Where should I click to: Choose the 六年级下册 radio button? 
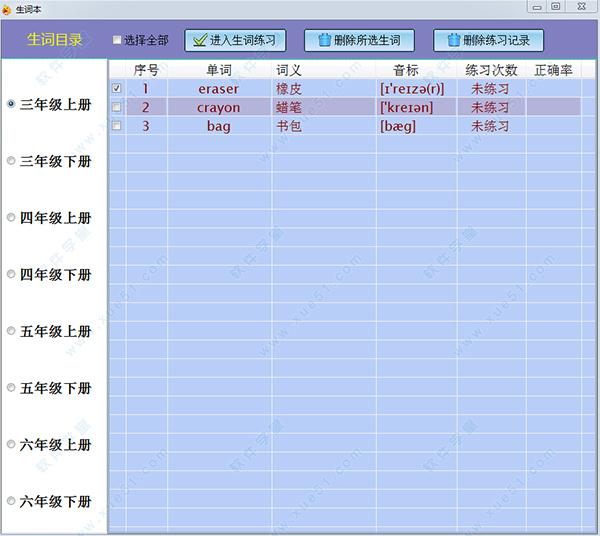11,501
